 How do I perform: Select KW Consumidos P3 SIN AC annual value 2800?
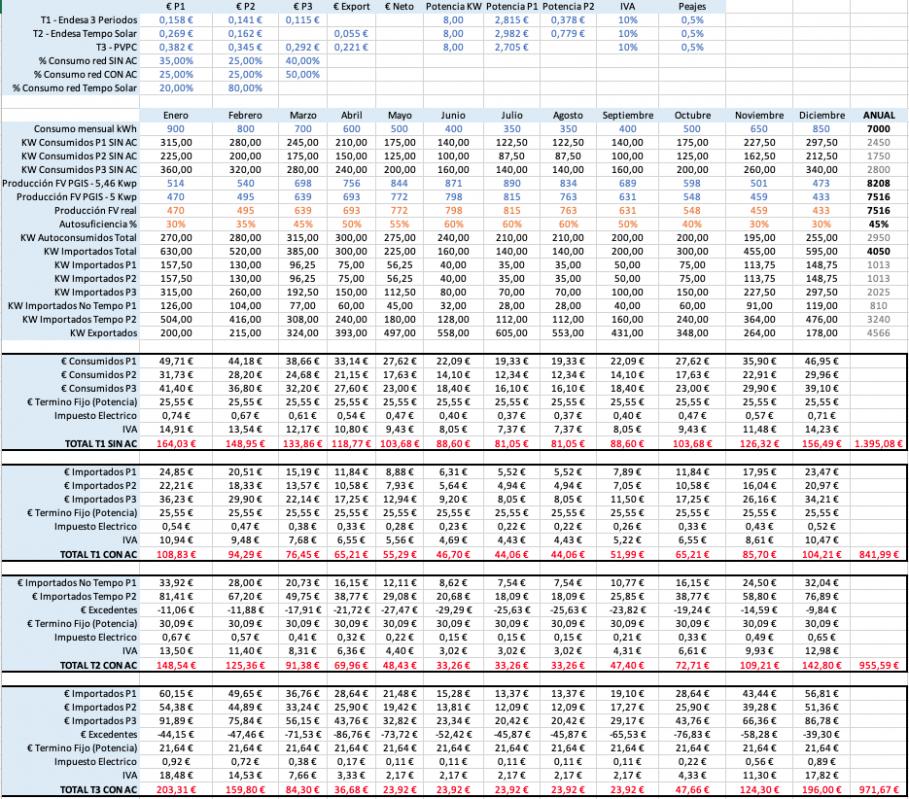[879, 170]
